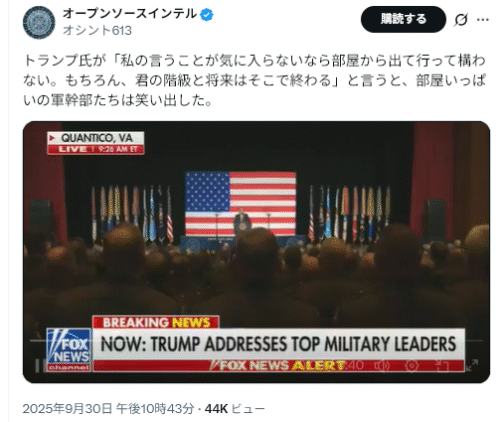Open the オープンソースインテル account name link
500x422 pixels.
pos(130,14)
